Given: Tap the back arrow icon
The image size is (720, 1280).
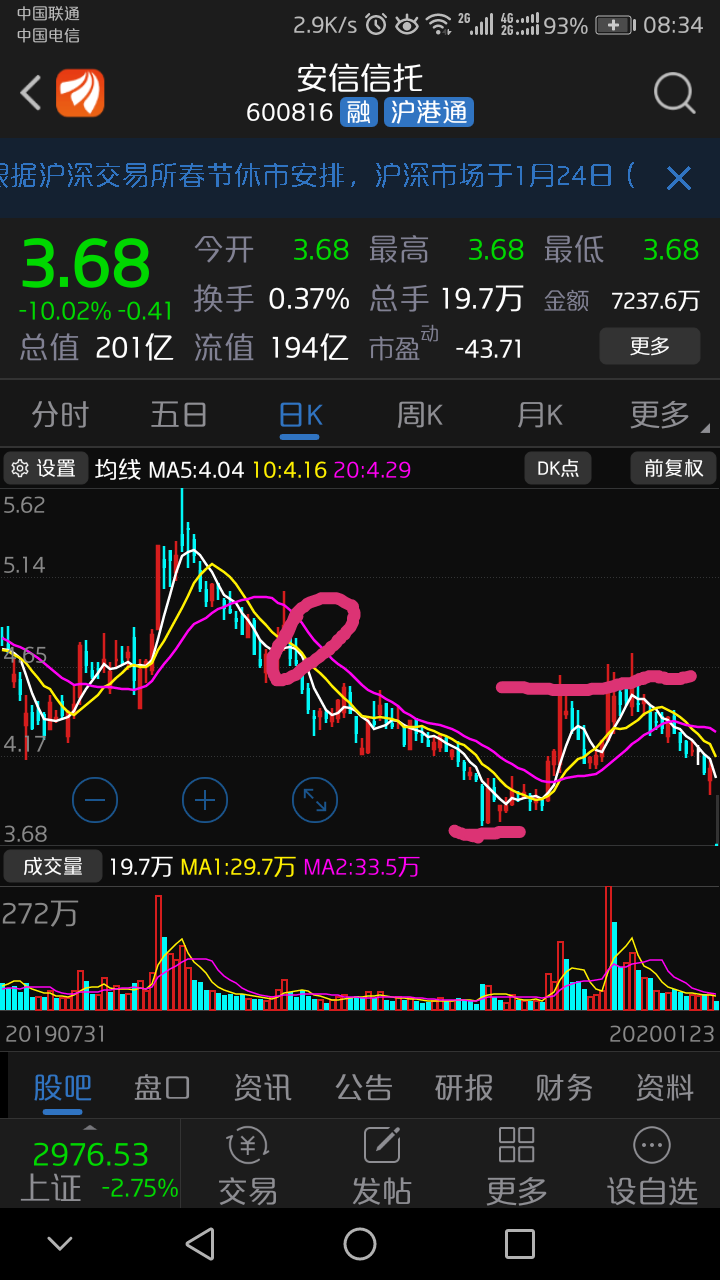Looking at the screenshot, I should (31, 93).
